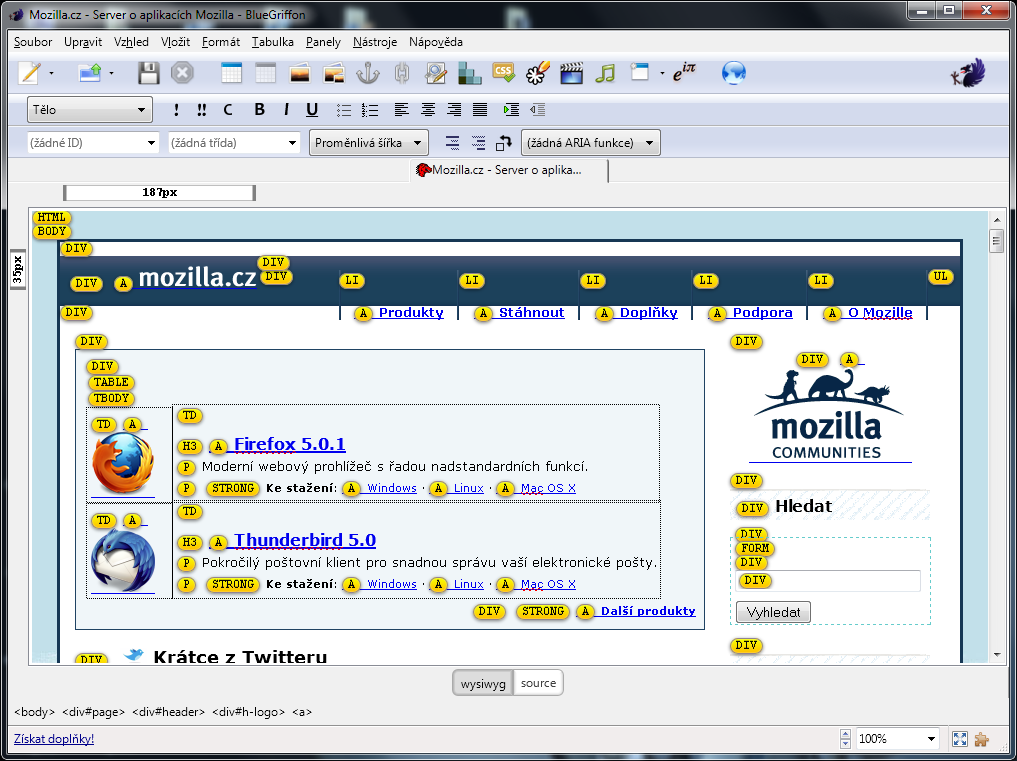Open the 100% zoom level dropdown

[898, 738]
